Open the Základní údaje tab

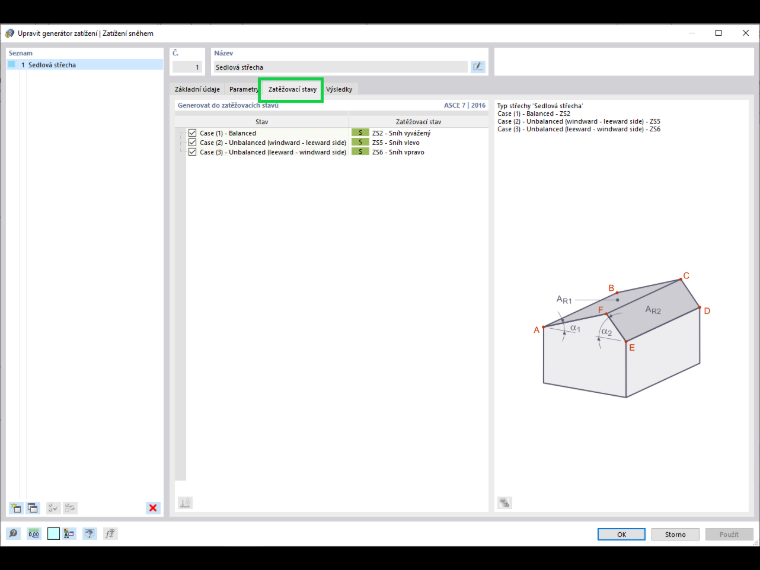[197, 89]
